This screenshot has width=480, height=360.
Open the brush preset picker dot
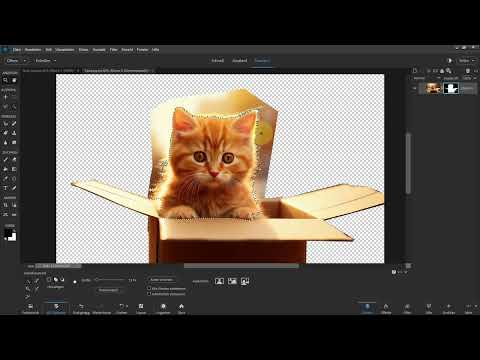click(75, 282)
